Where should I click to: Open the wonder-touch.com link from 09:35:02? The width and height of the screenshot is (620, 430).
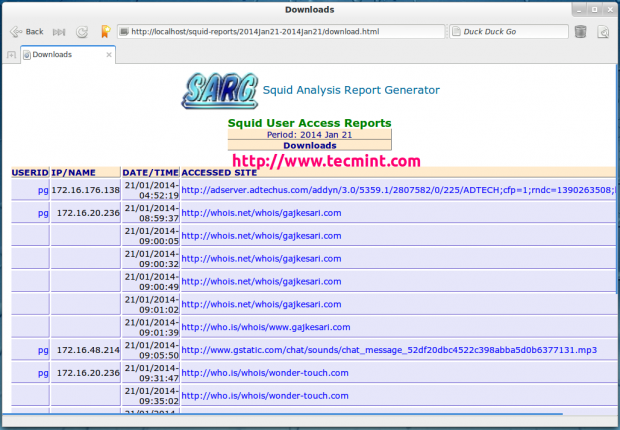265,396
